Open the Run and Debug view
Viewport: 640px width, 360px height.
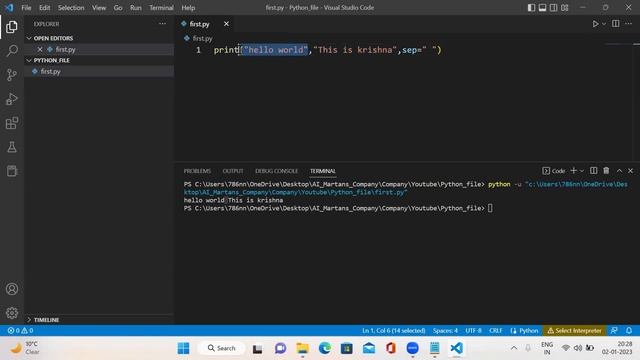pyautogui.click(x=12, y=99)
